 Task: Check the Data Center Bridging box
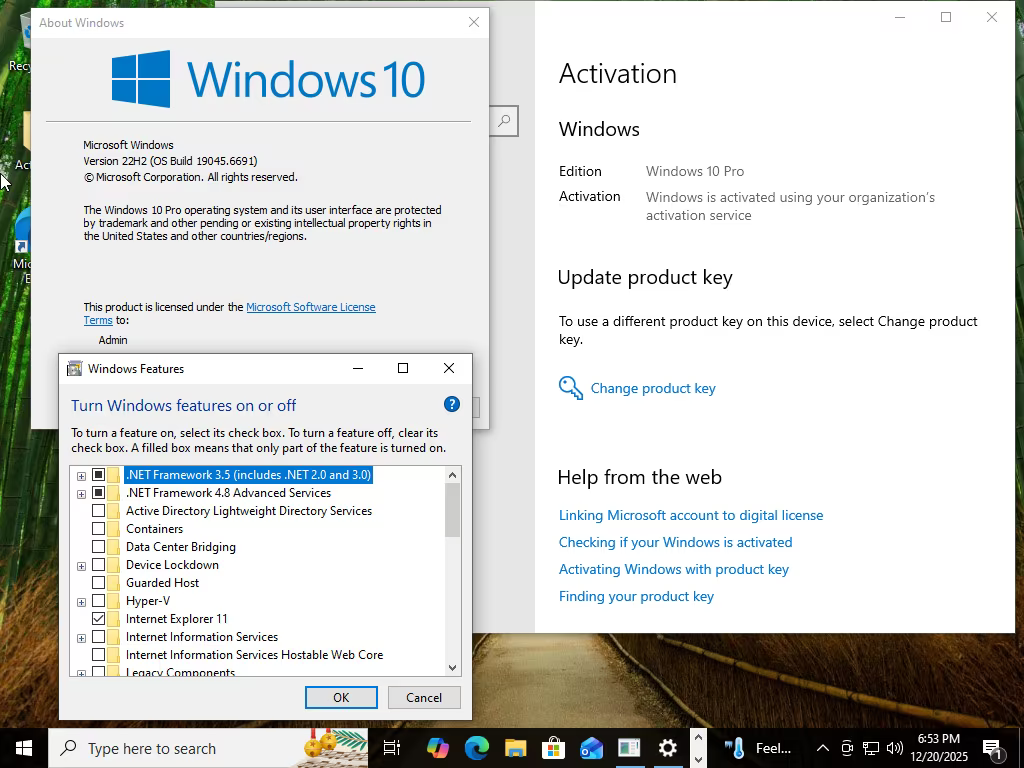point(99,547)
